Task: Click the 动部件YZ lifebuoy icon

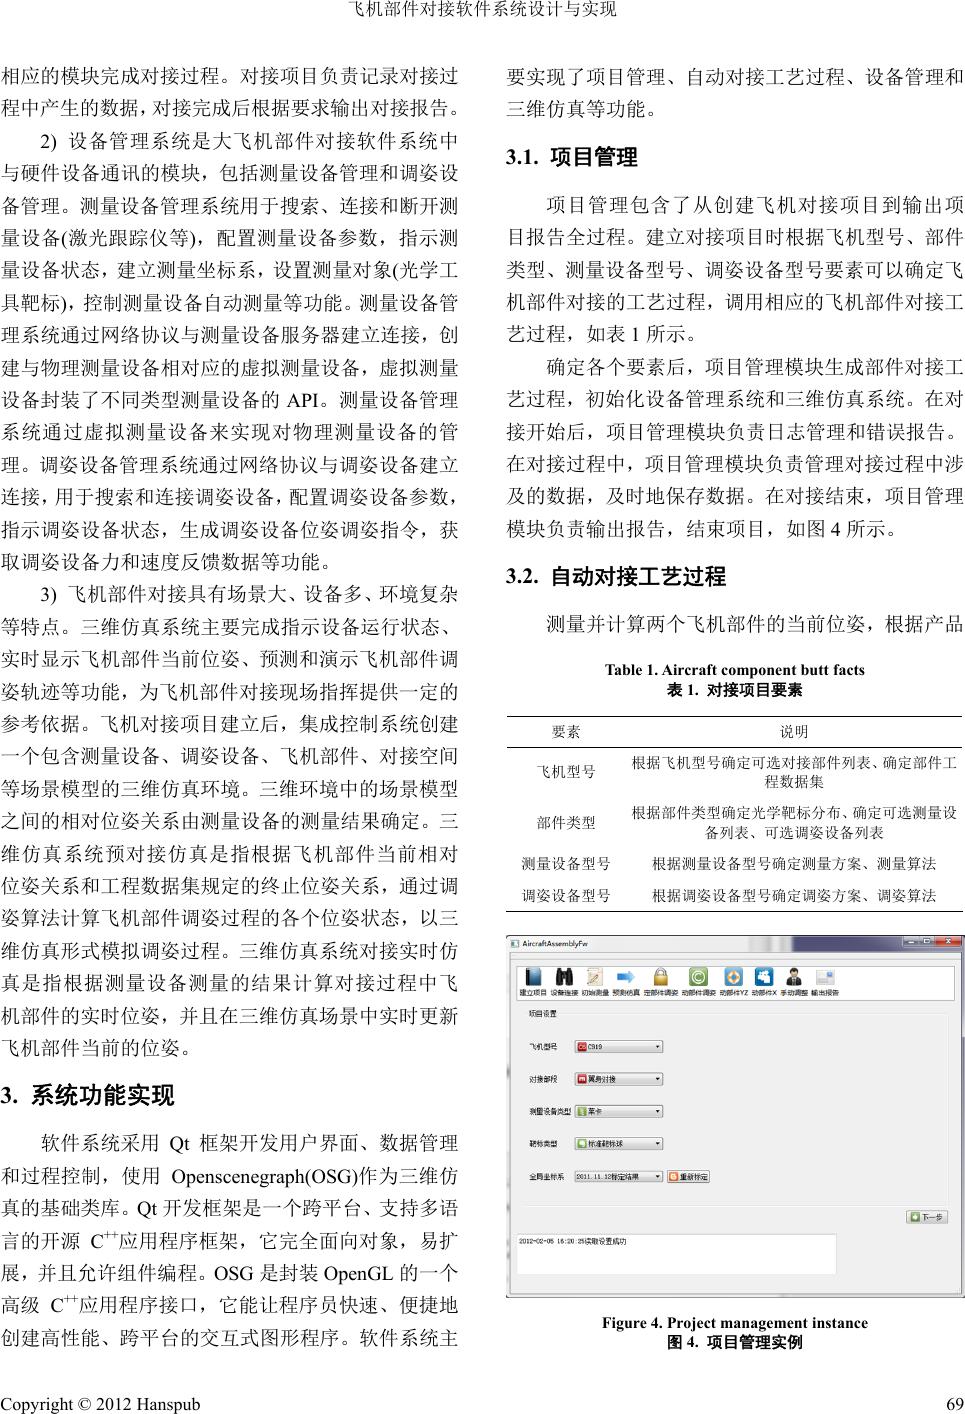Action: pos(733,978)
